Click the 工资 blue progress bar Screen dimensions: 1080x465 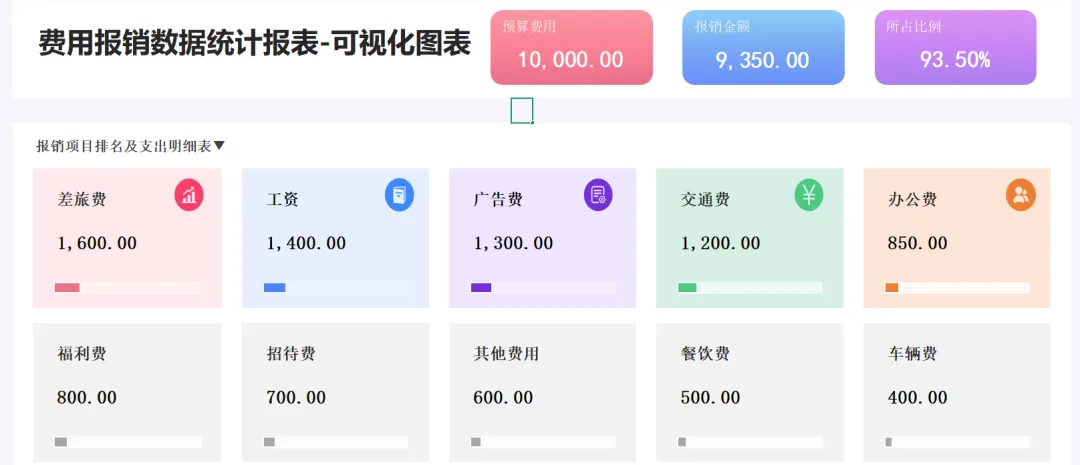(275, 288)
